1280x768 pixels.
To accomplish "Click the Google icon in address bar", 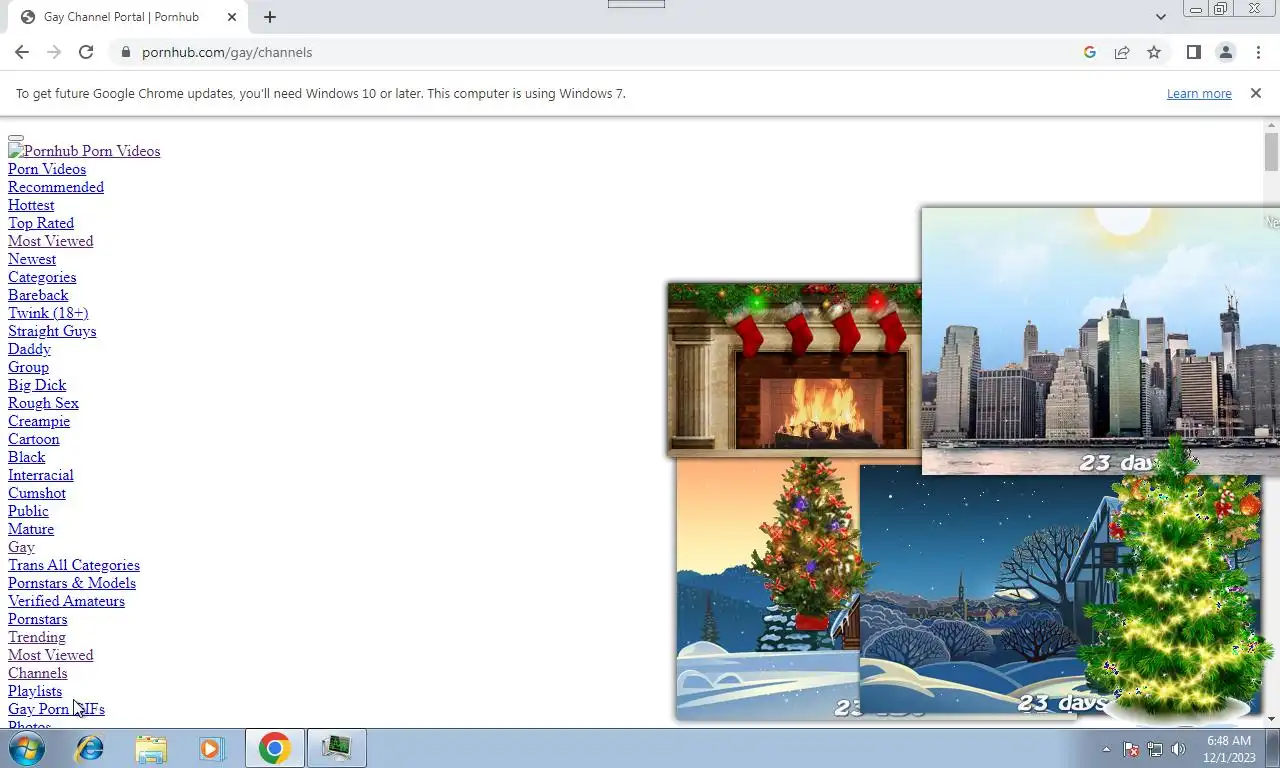I will pyautogui.click(x=1090, y=52).
